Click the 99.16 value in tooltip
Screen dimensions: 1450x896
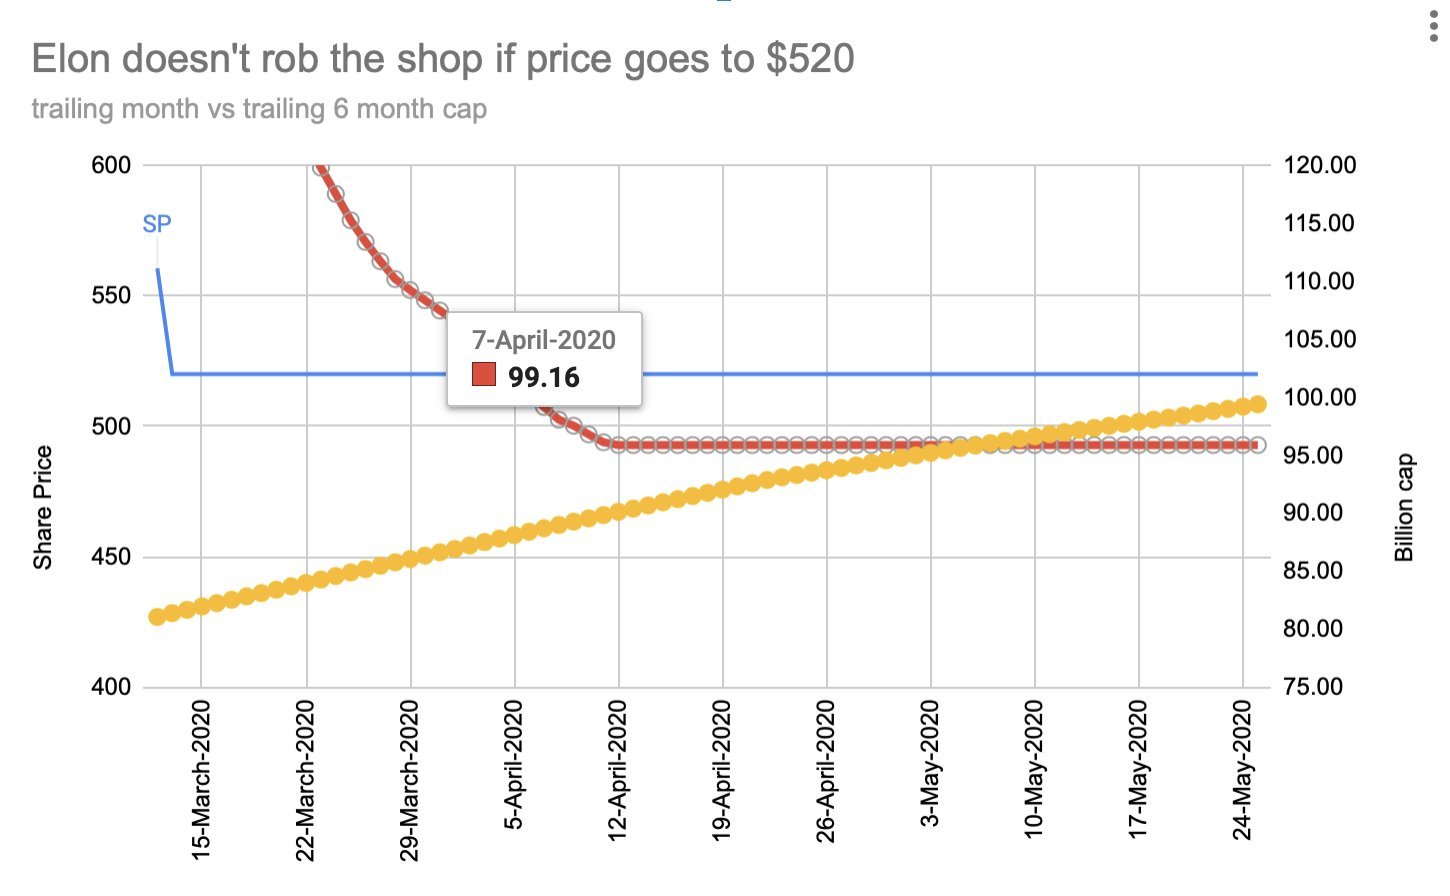click(544, 377)
